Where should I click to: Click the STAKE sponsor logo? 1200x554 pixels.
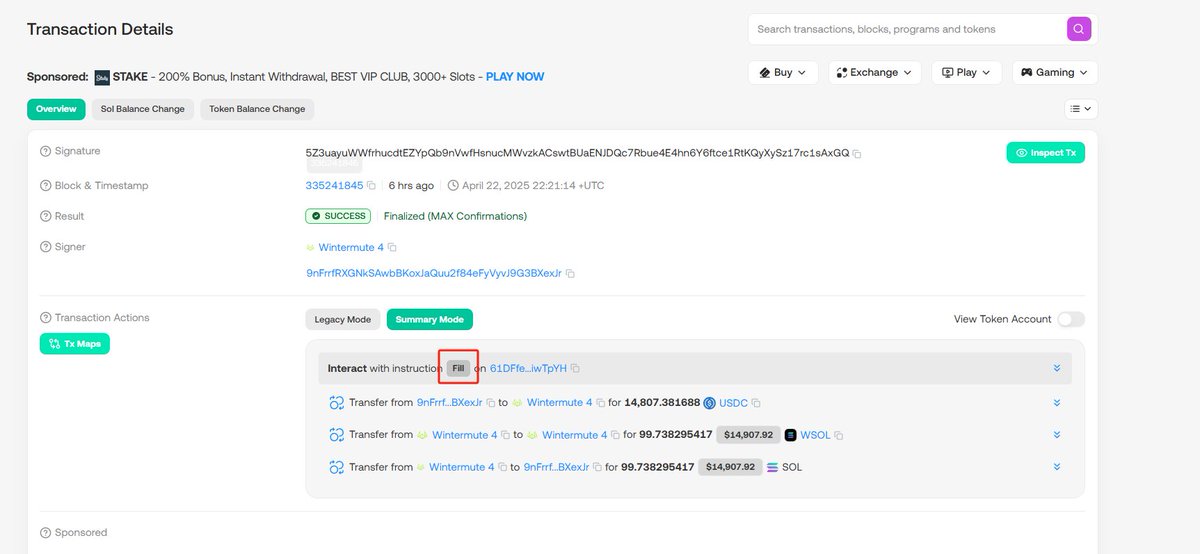(x=102, y=77)
